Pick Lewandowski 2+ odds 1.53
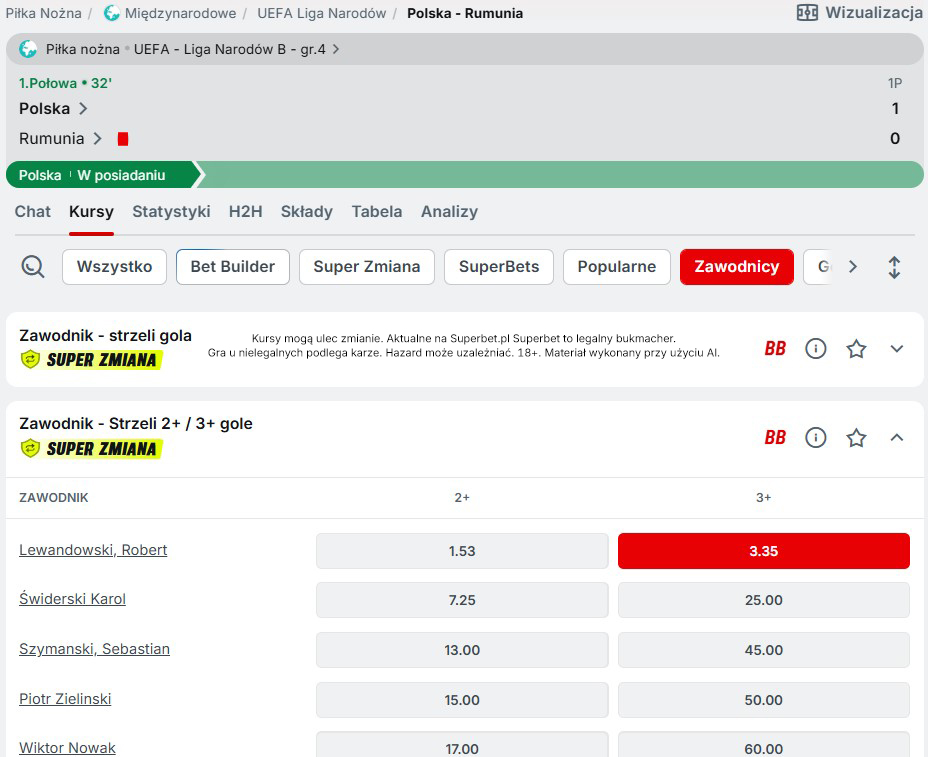928x757 pixels. (x=462, y=551)
